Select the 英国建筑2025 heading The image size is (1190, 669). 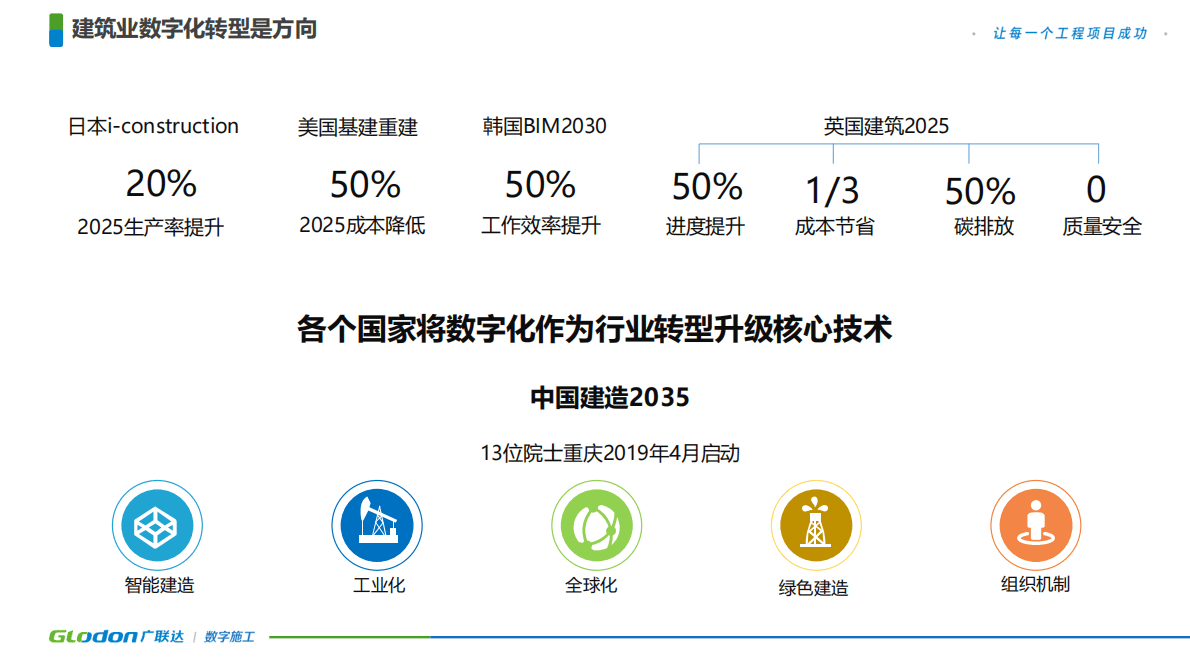(x=886, y=127)
